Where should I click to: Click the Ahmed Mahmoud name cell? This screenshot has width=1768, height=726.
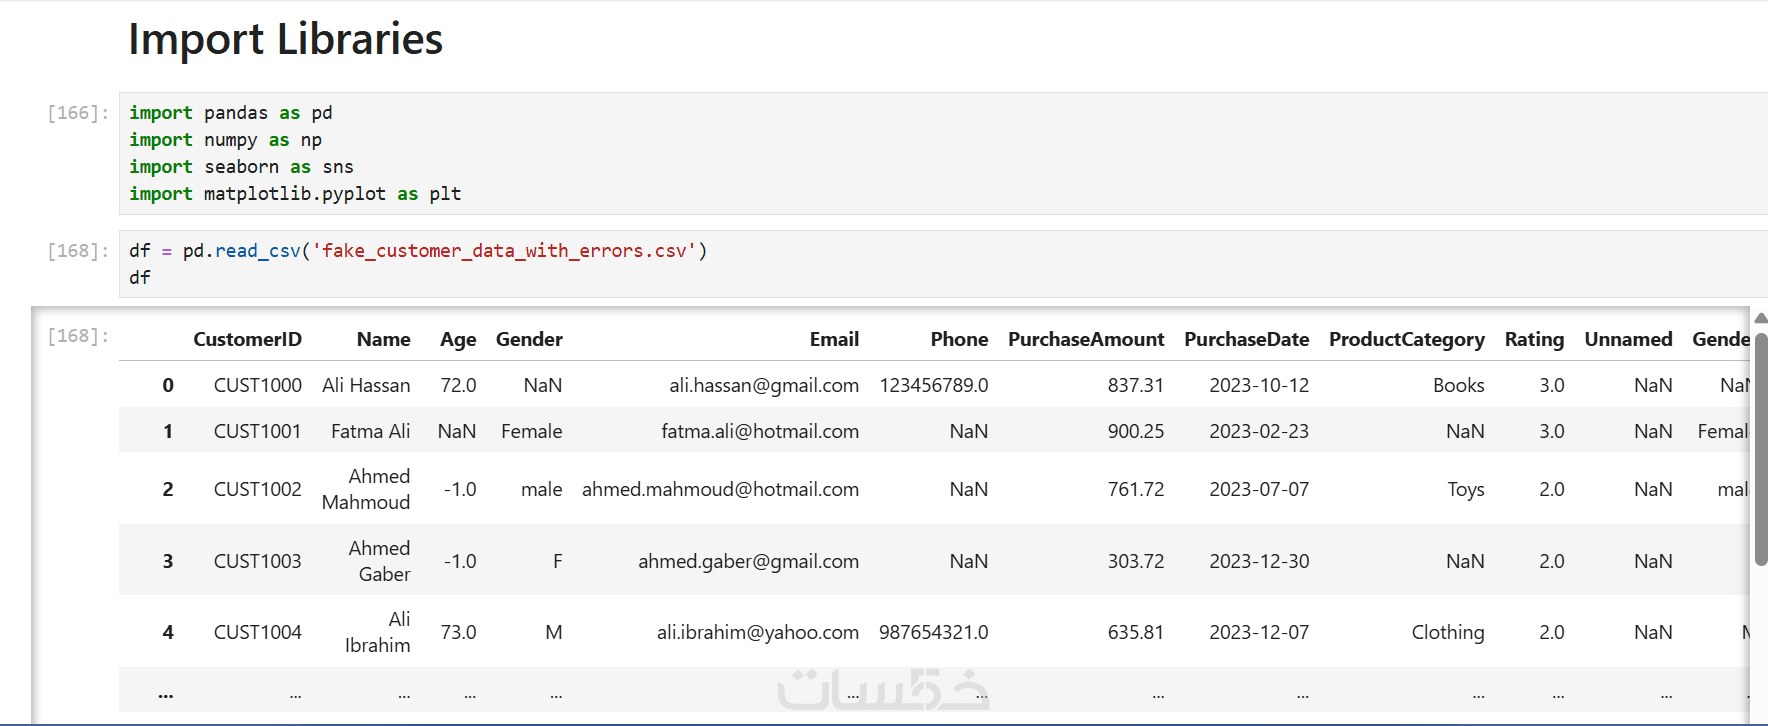366,489
